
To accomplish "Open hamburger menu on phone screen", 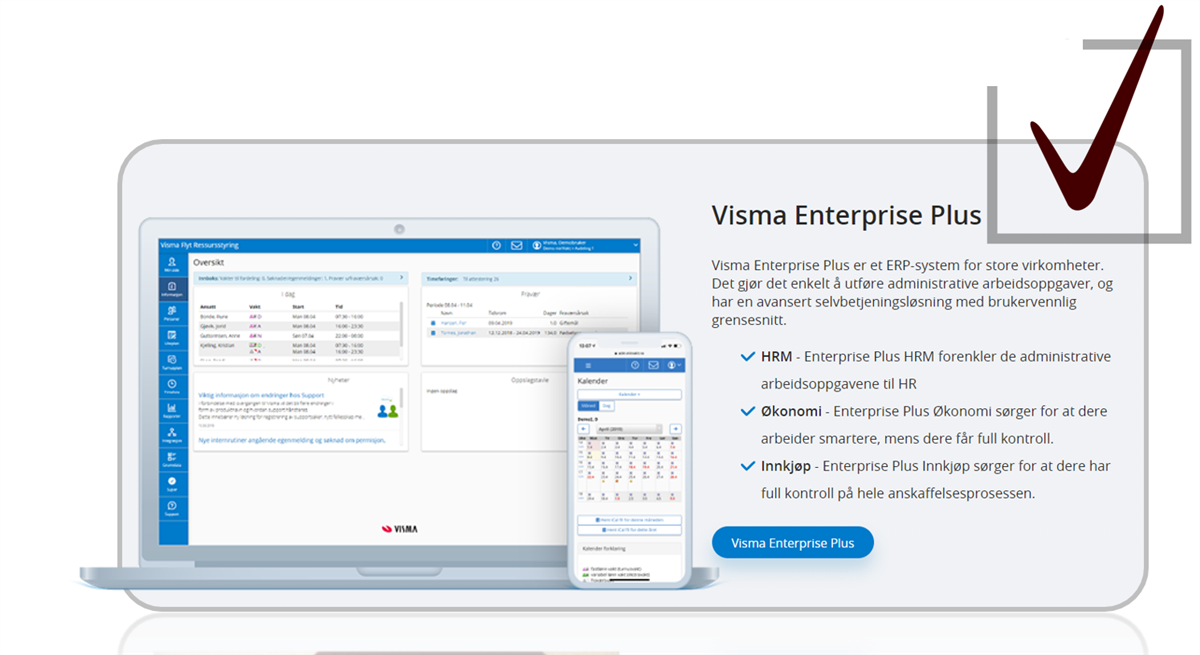I will coord(588,365).
